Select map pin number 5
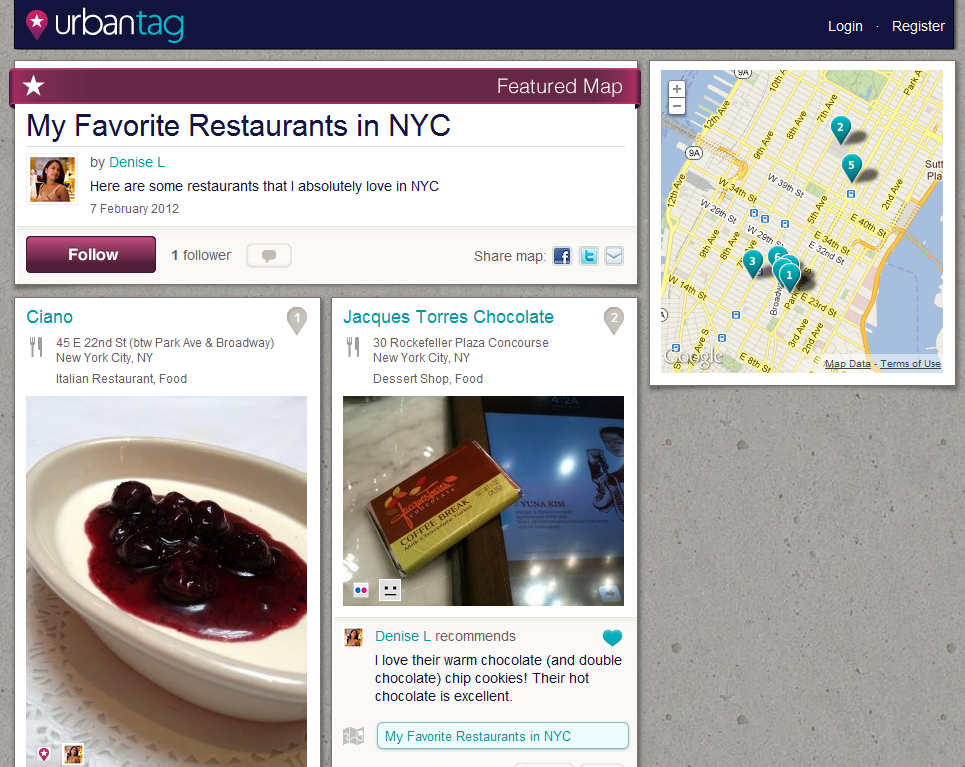 851,167
